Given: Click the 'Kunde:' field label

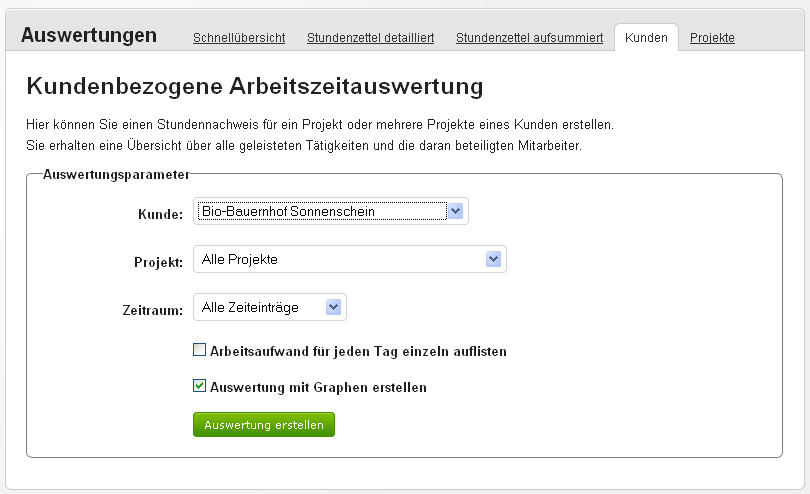Looking at the screenshot, I should 160,214.
